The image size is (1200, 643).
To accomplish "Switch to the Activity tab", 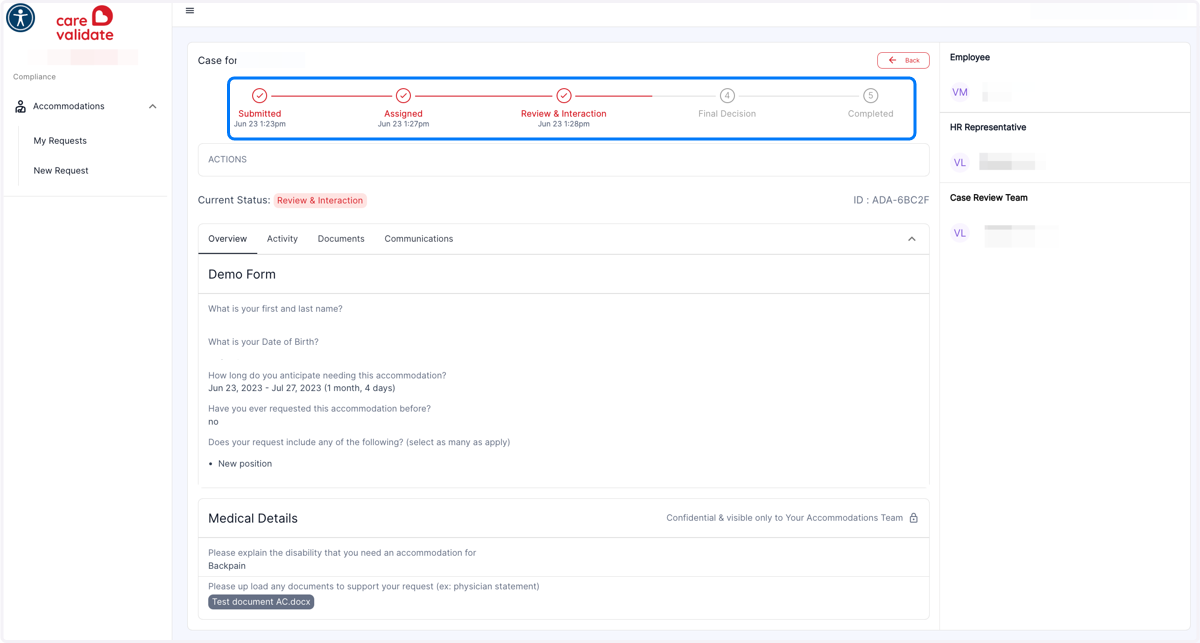I will [282, 239].
